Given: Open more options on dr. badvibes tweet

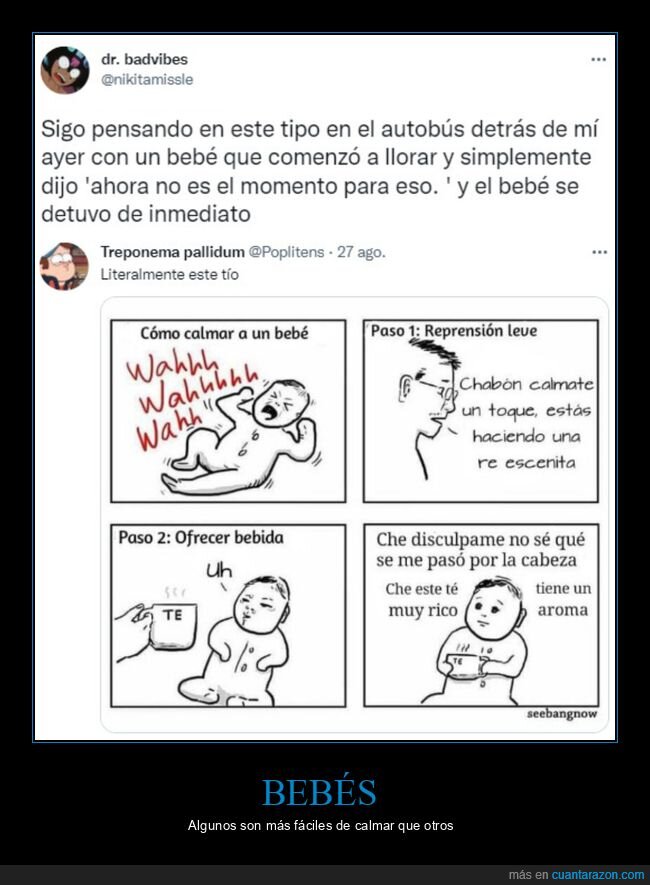Looking at the screenshot, I should coord(598,59).
